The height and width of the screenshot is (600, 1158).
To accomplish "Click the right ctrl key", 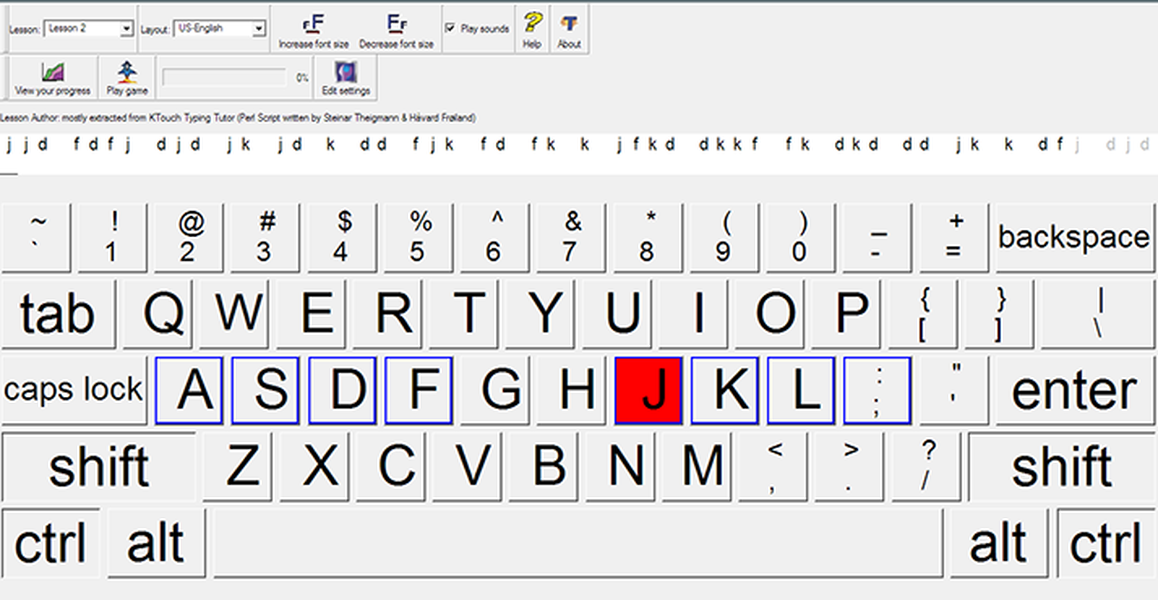I will click(x=1106, y=543).
